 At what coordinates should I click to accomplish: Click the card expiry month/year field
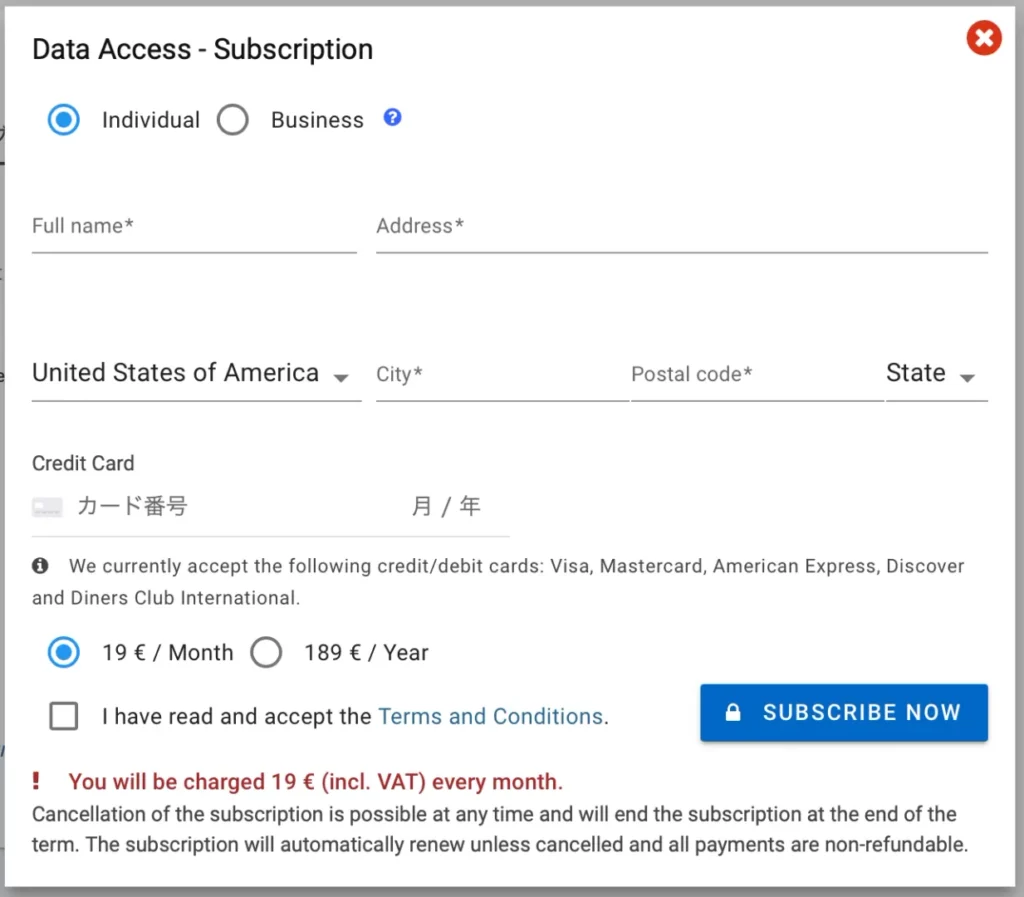[x=447, y=506]
